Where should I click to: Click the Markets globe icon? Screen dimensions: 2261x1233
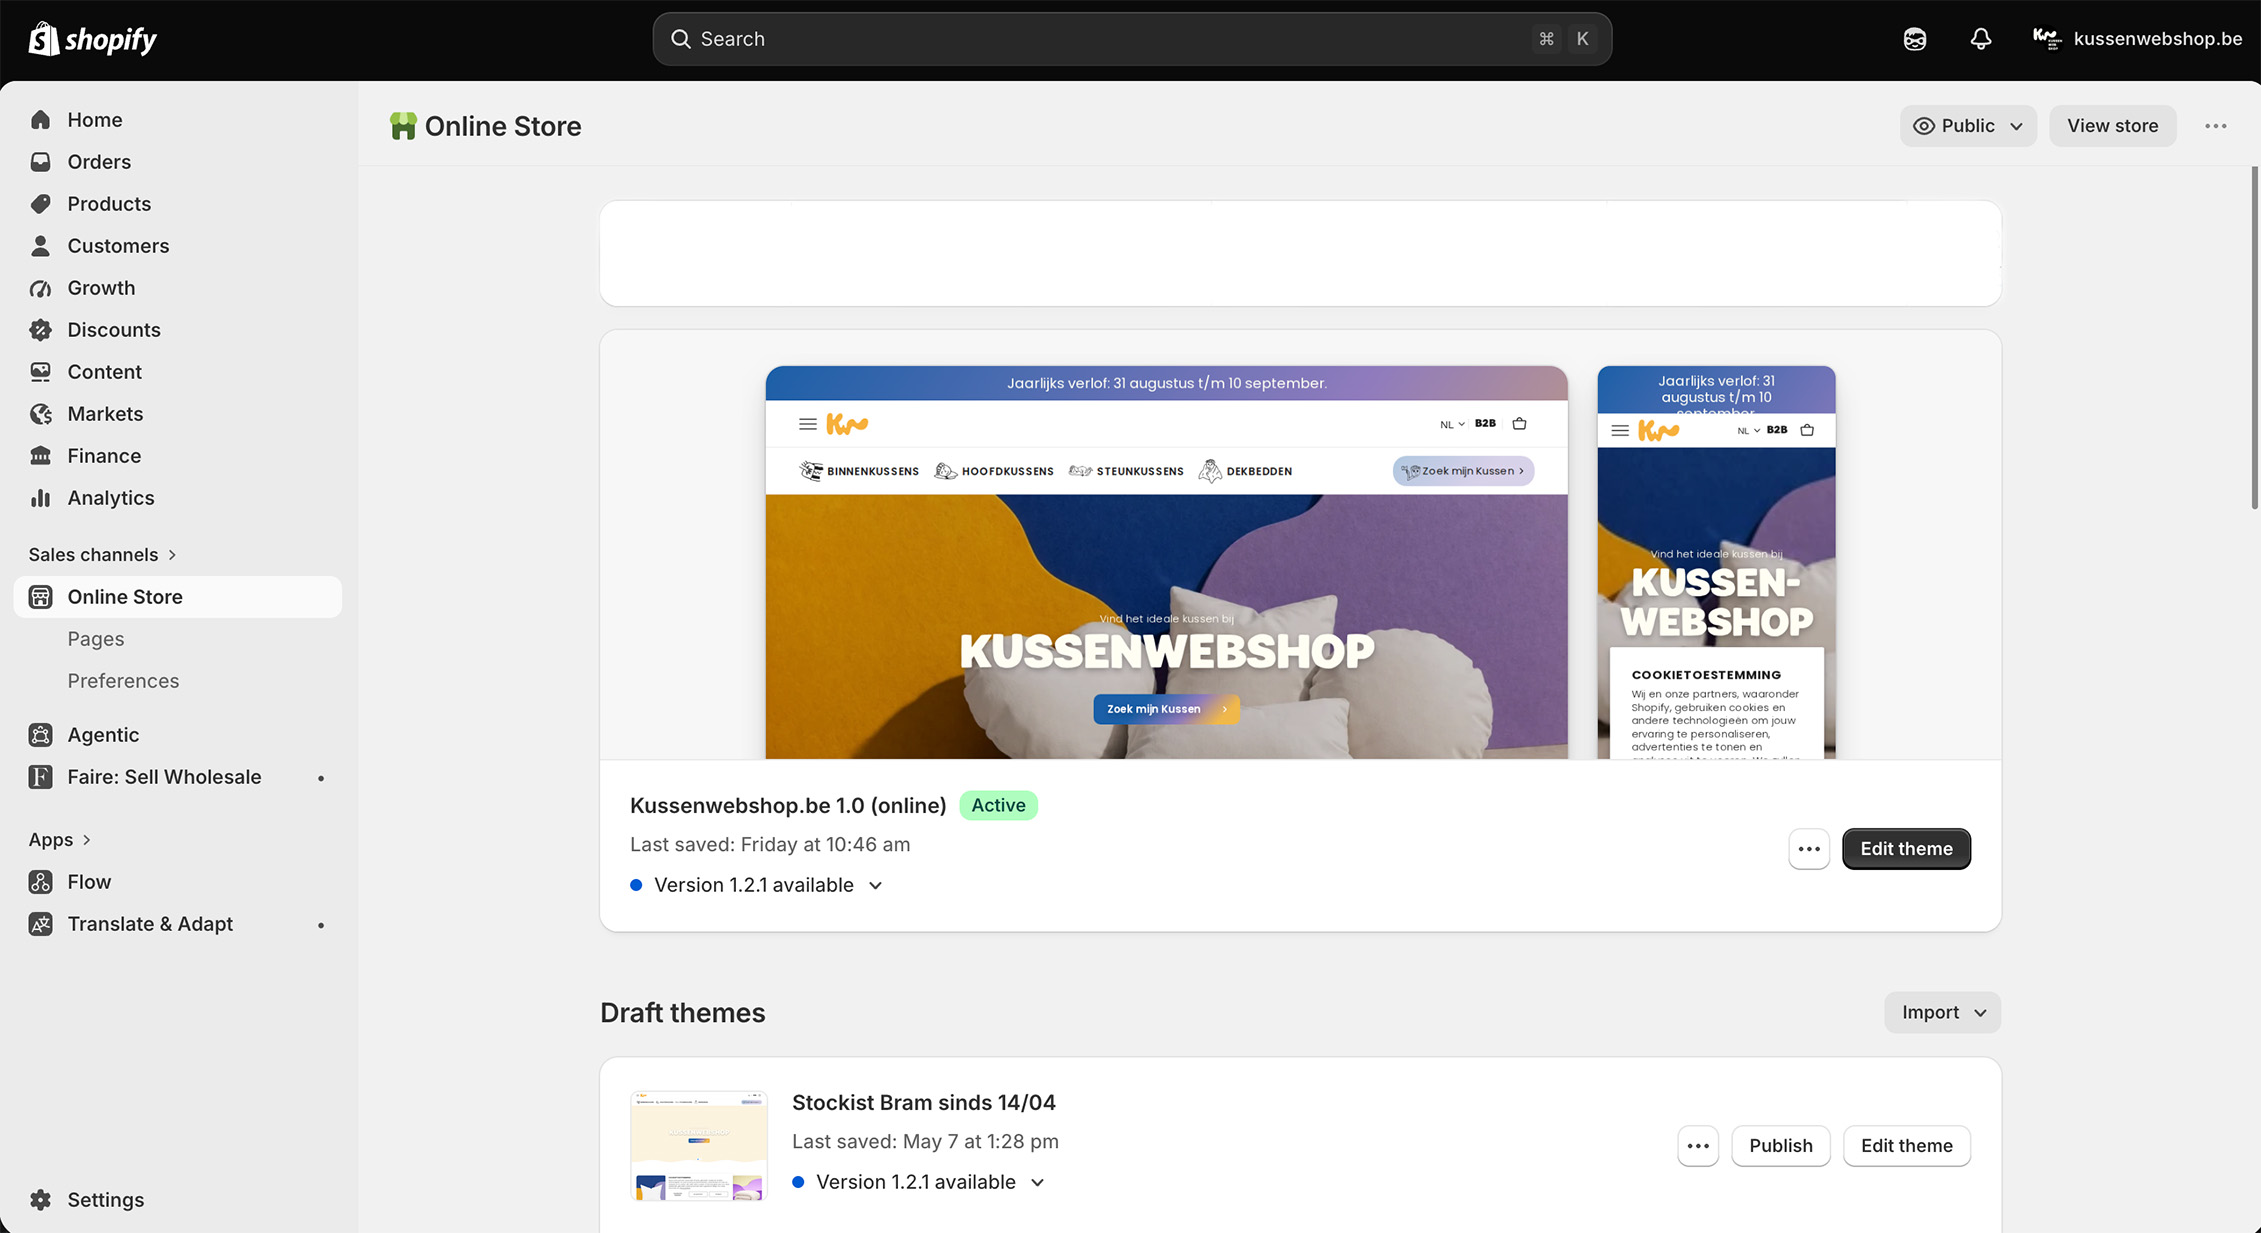point(40,414)
